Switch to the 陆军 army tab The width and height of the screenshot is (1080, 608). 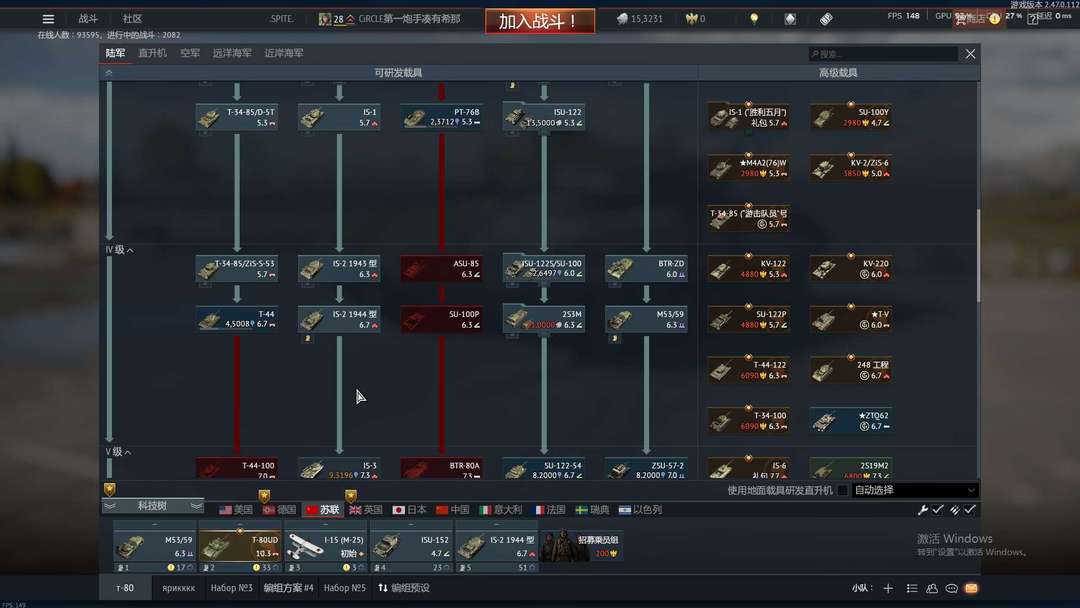[115, 53]
